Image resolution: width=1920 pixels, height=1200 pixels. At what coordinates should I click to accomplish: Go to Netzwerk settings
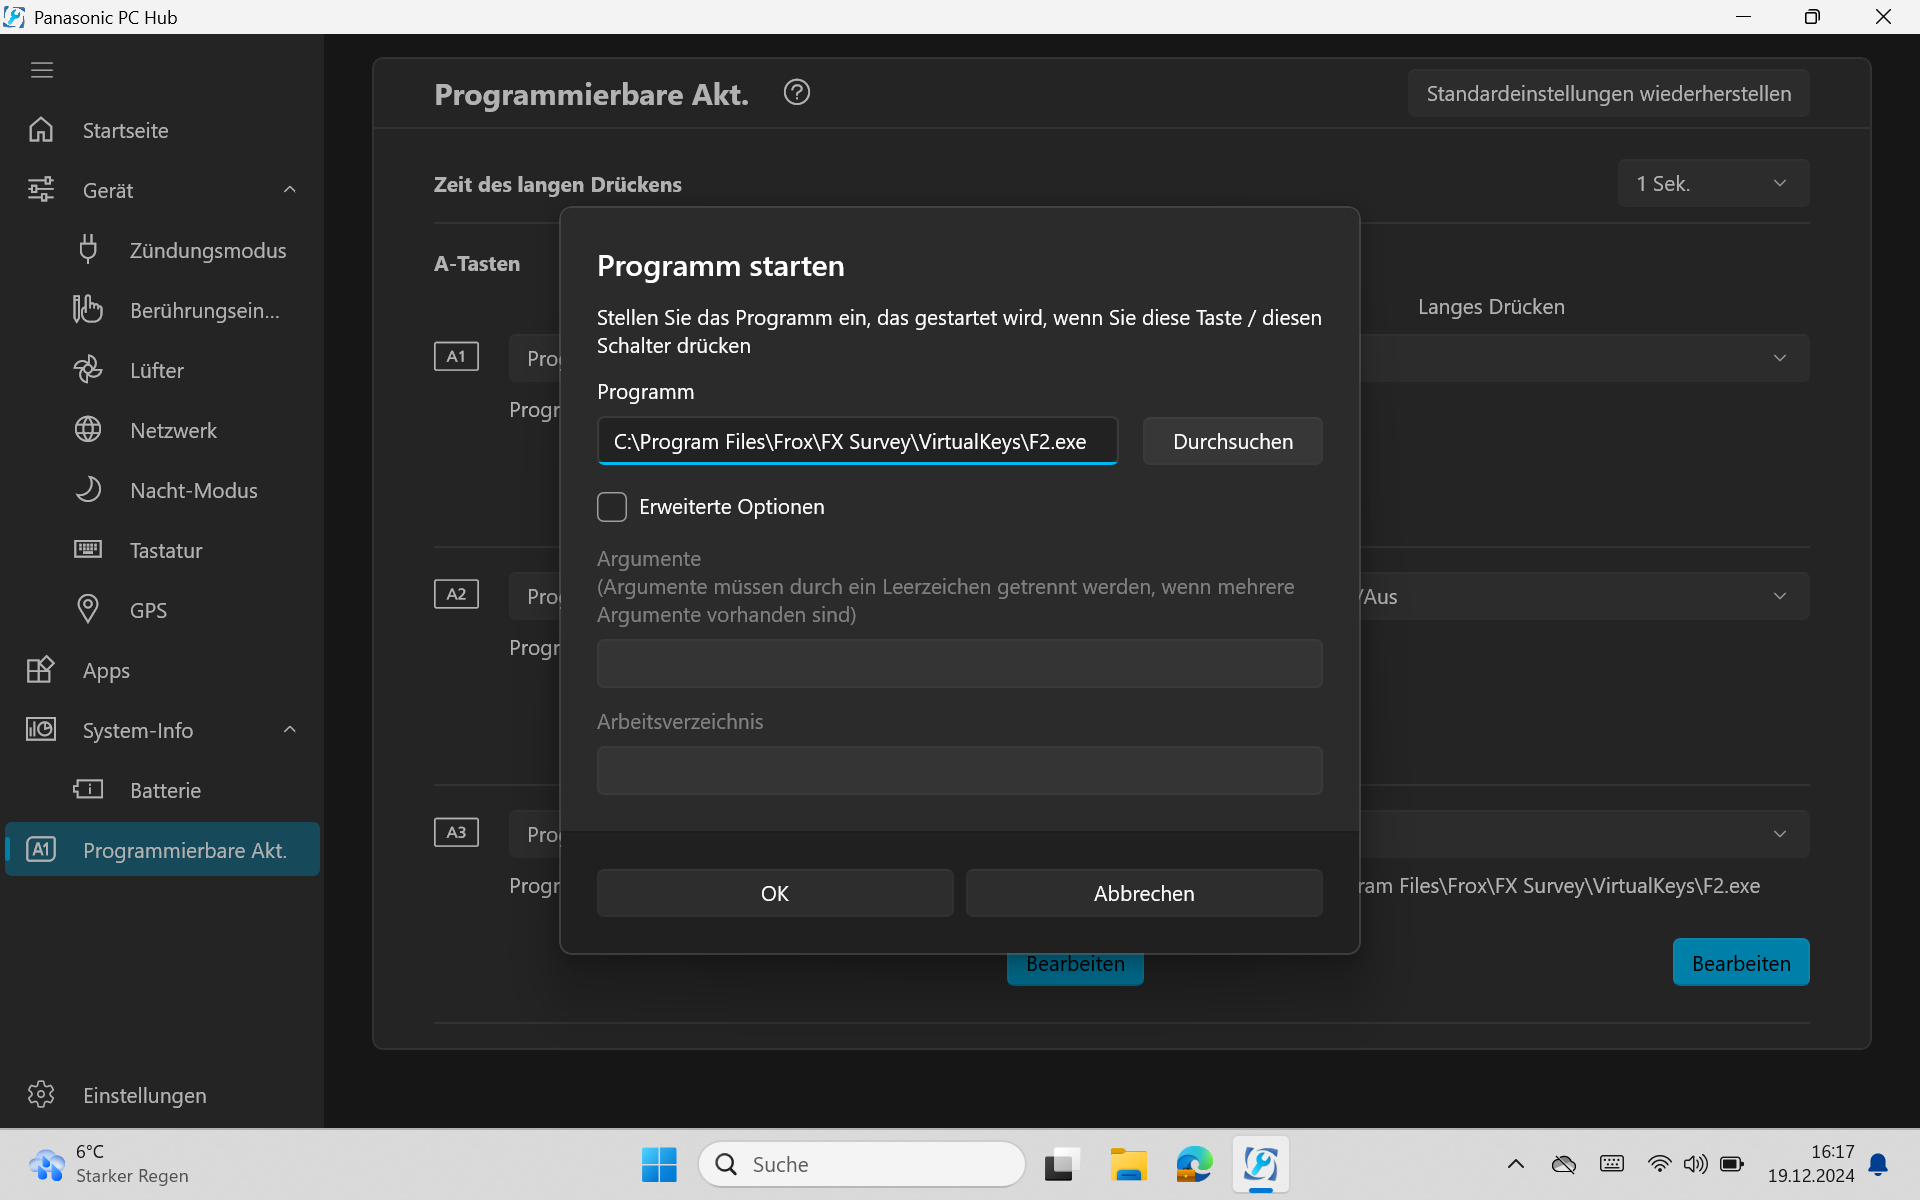(x=173, y=430)
